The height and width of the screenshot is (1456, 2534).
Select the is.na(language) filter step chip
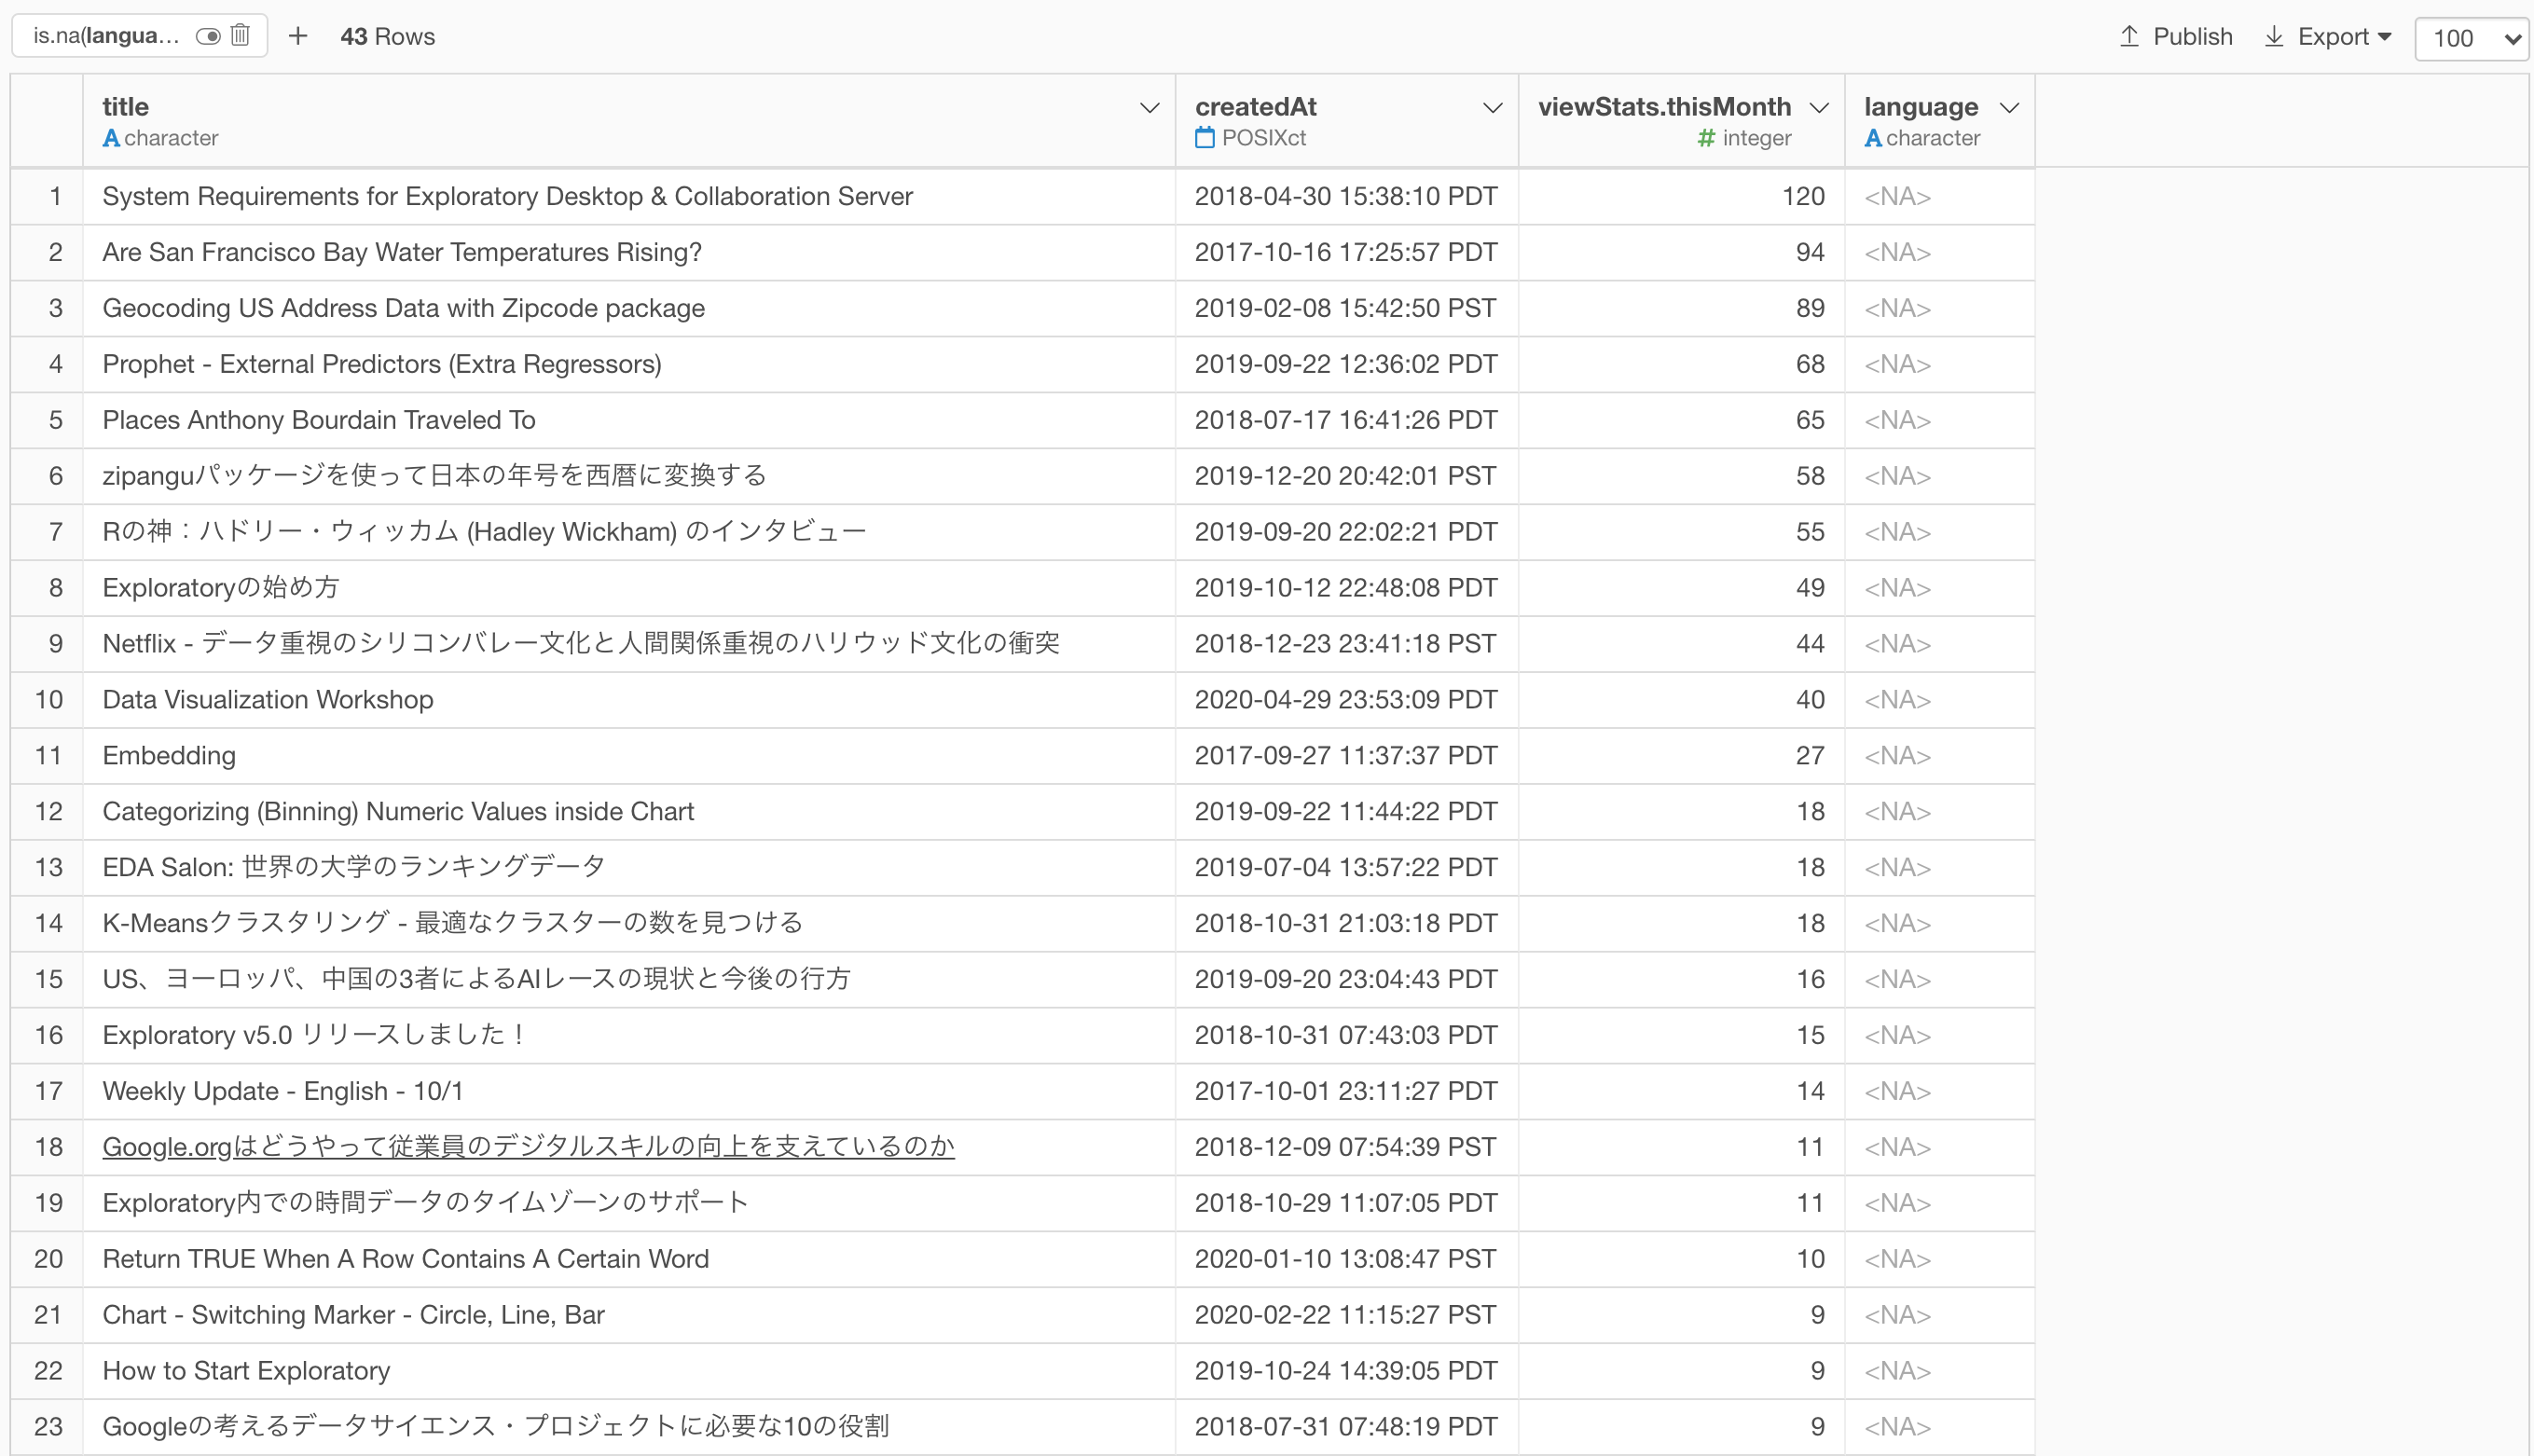106,36
